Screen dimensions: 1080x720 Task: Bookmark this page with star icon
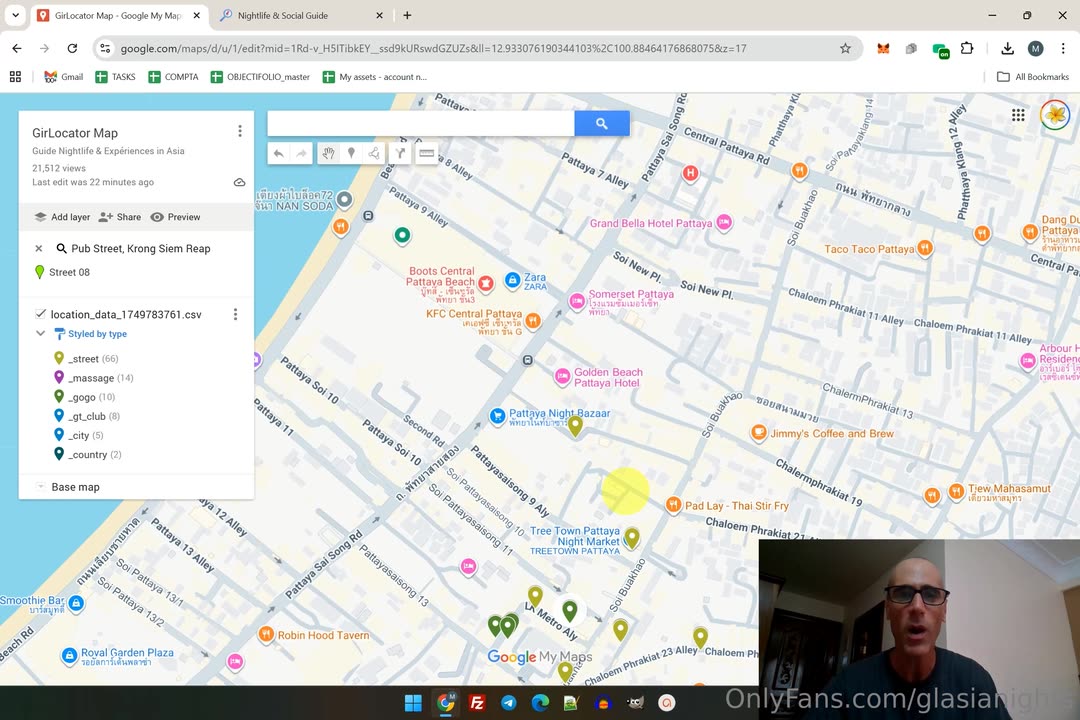click(845, 48)
